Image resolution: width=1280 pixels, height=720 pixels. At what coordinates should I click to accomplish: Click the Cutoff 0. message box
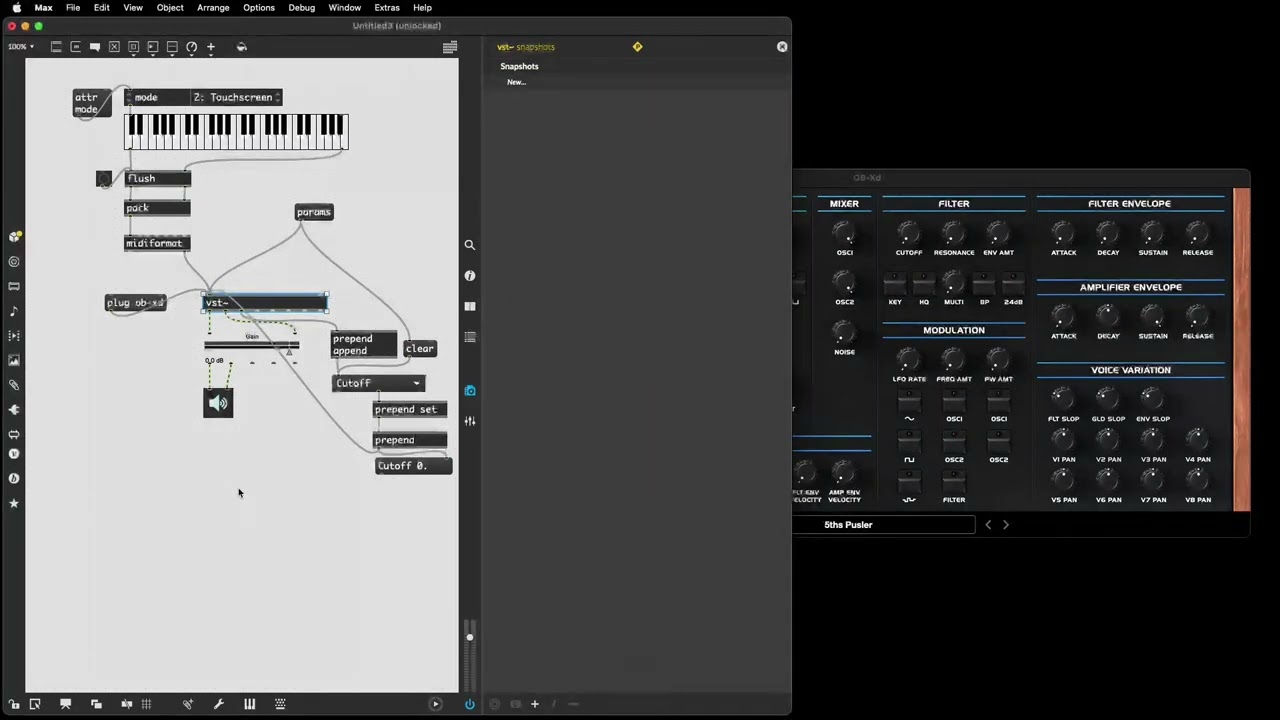click(x=413, y=466)
